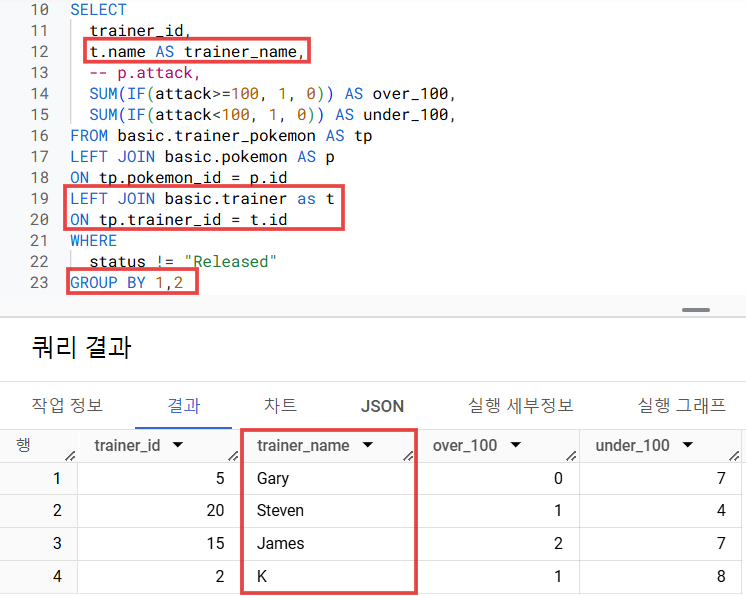Click the LEFT JOIN basic.trainer line
The image size is (746, 596).
coord(202,199)
